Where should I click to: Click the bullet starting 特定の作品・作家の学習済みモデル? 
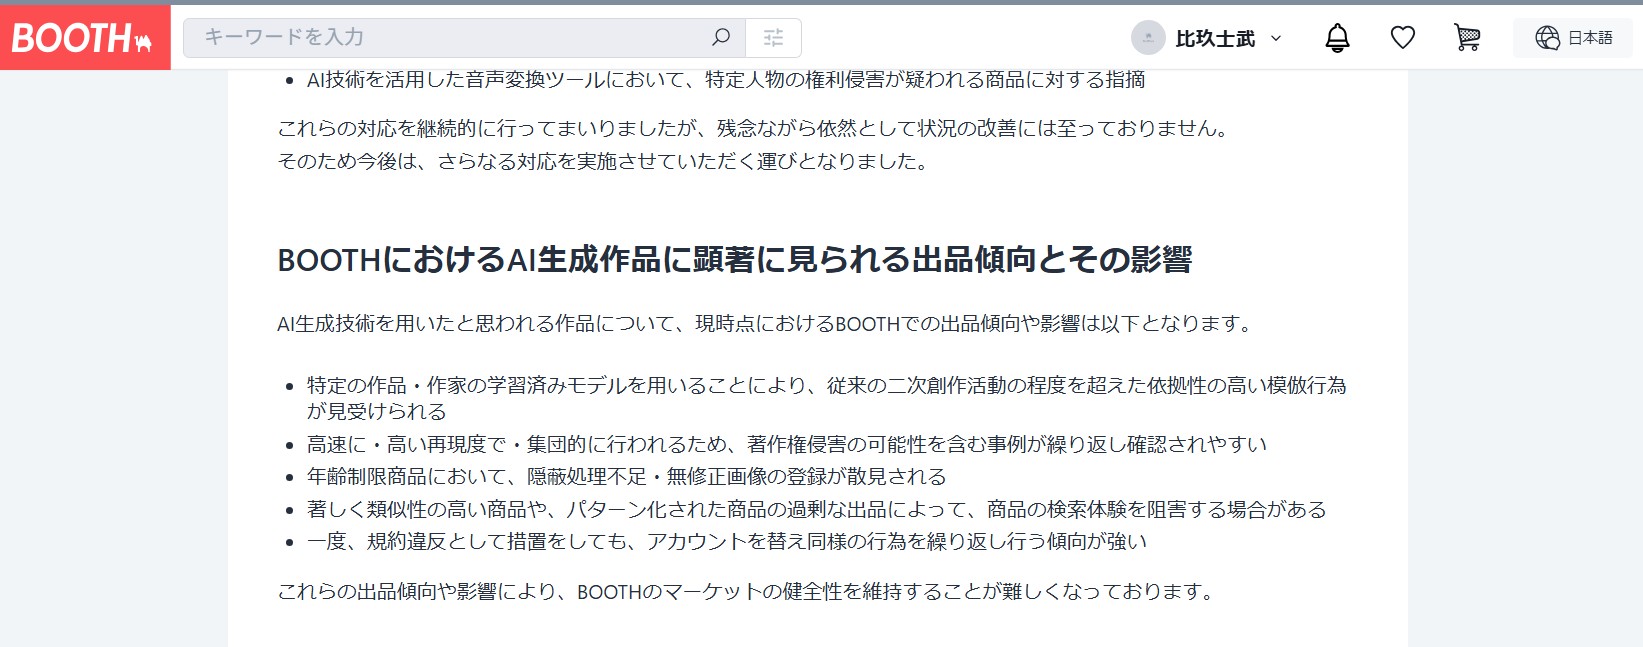827,398
